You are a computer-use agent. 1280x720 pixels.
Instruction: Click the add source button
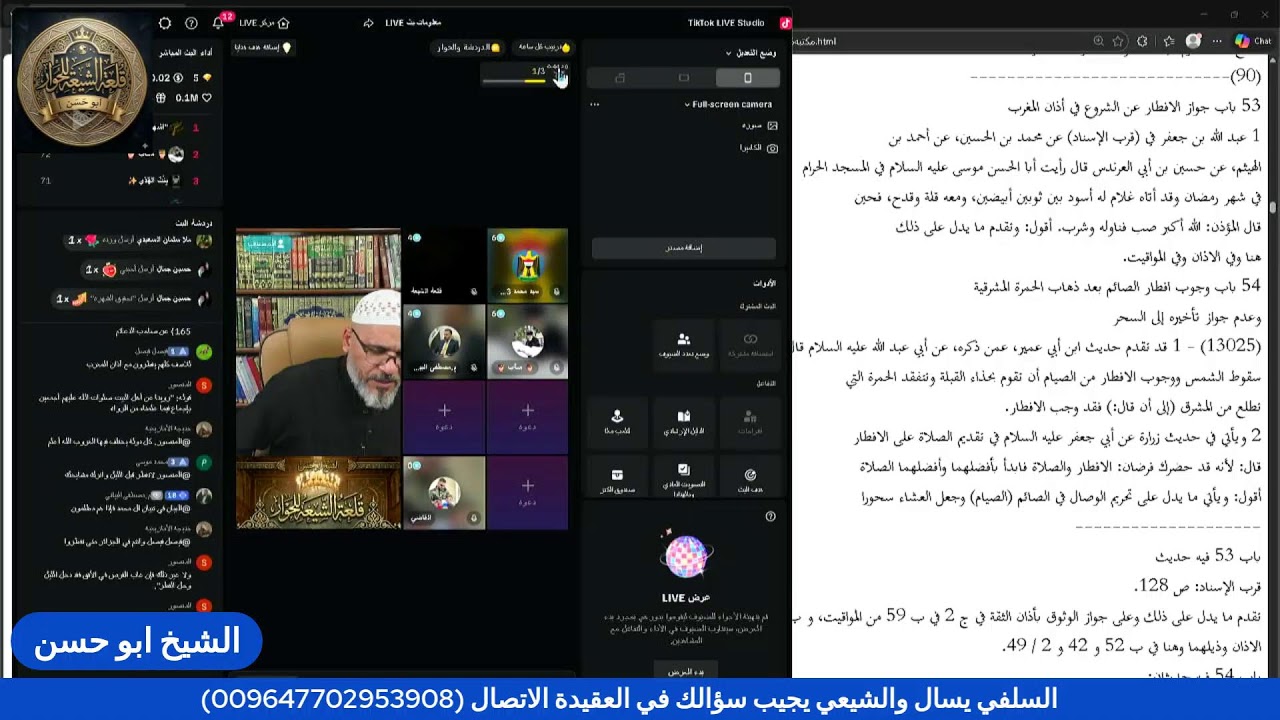(684, 248)
